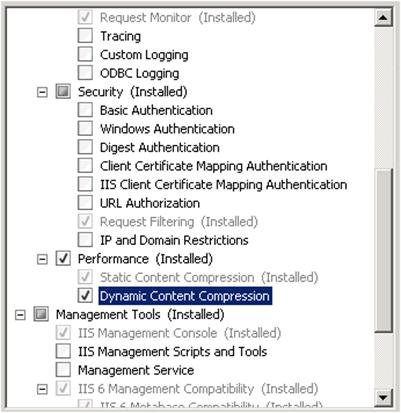Check URL Authorization box

pos(85,203)
